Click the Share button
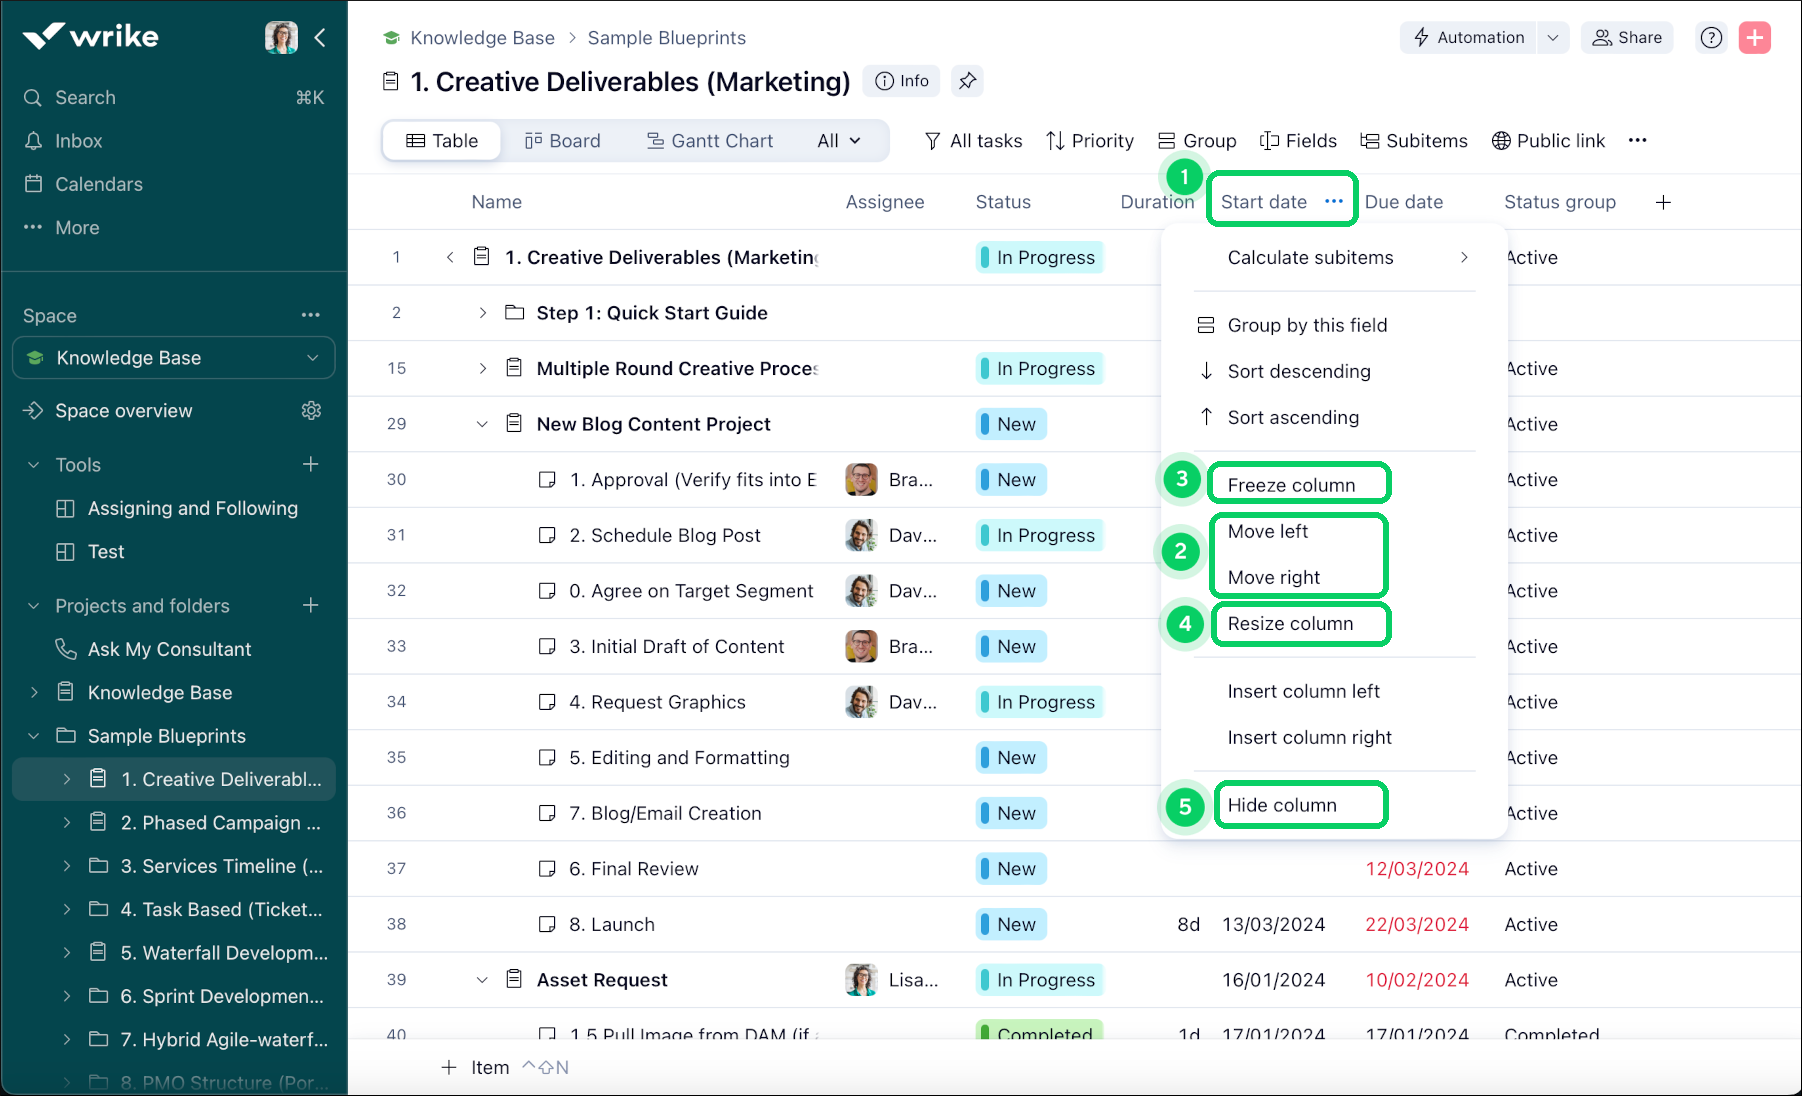The width and height of the screenshot is (1802, 1096). pos(1627,38)
